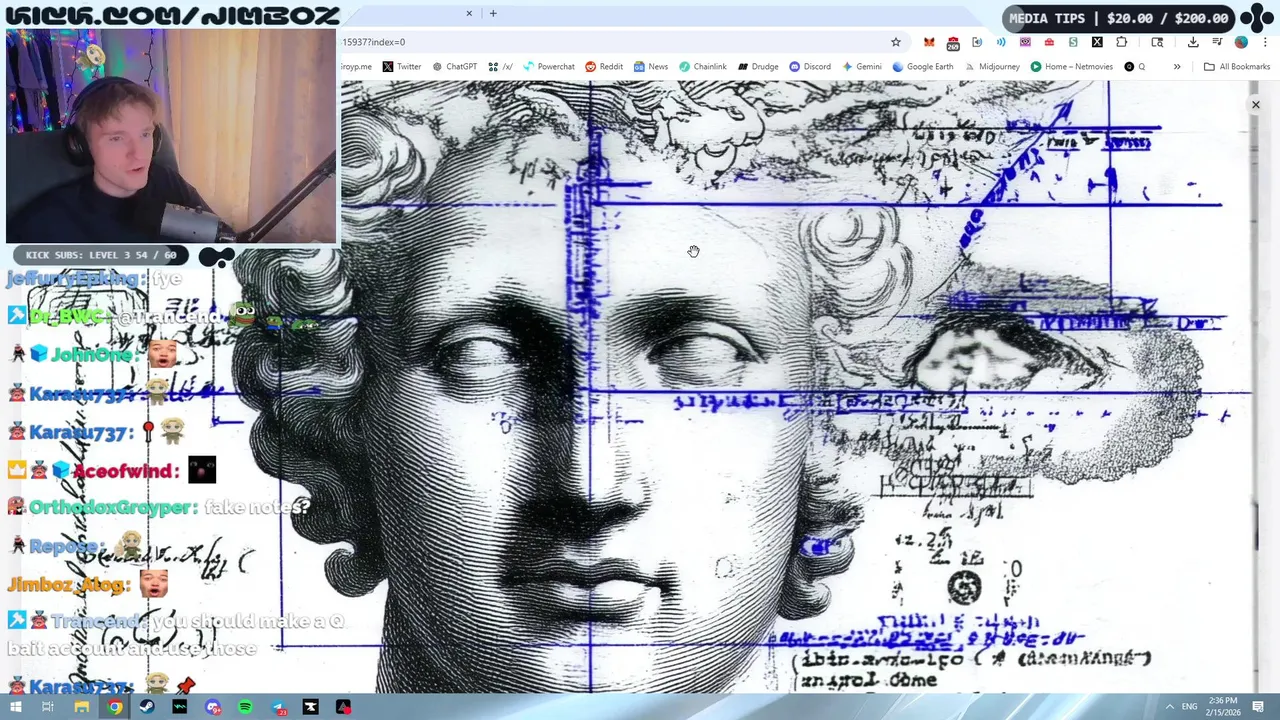Image resolution: width=1280 pixels, height=720 pixels.
Task: Open the Chainlink bookmark
Action: (703, 67)
